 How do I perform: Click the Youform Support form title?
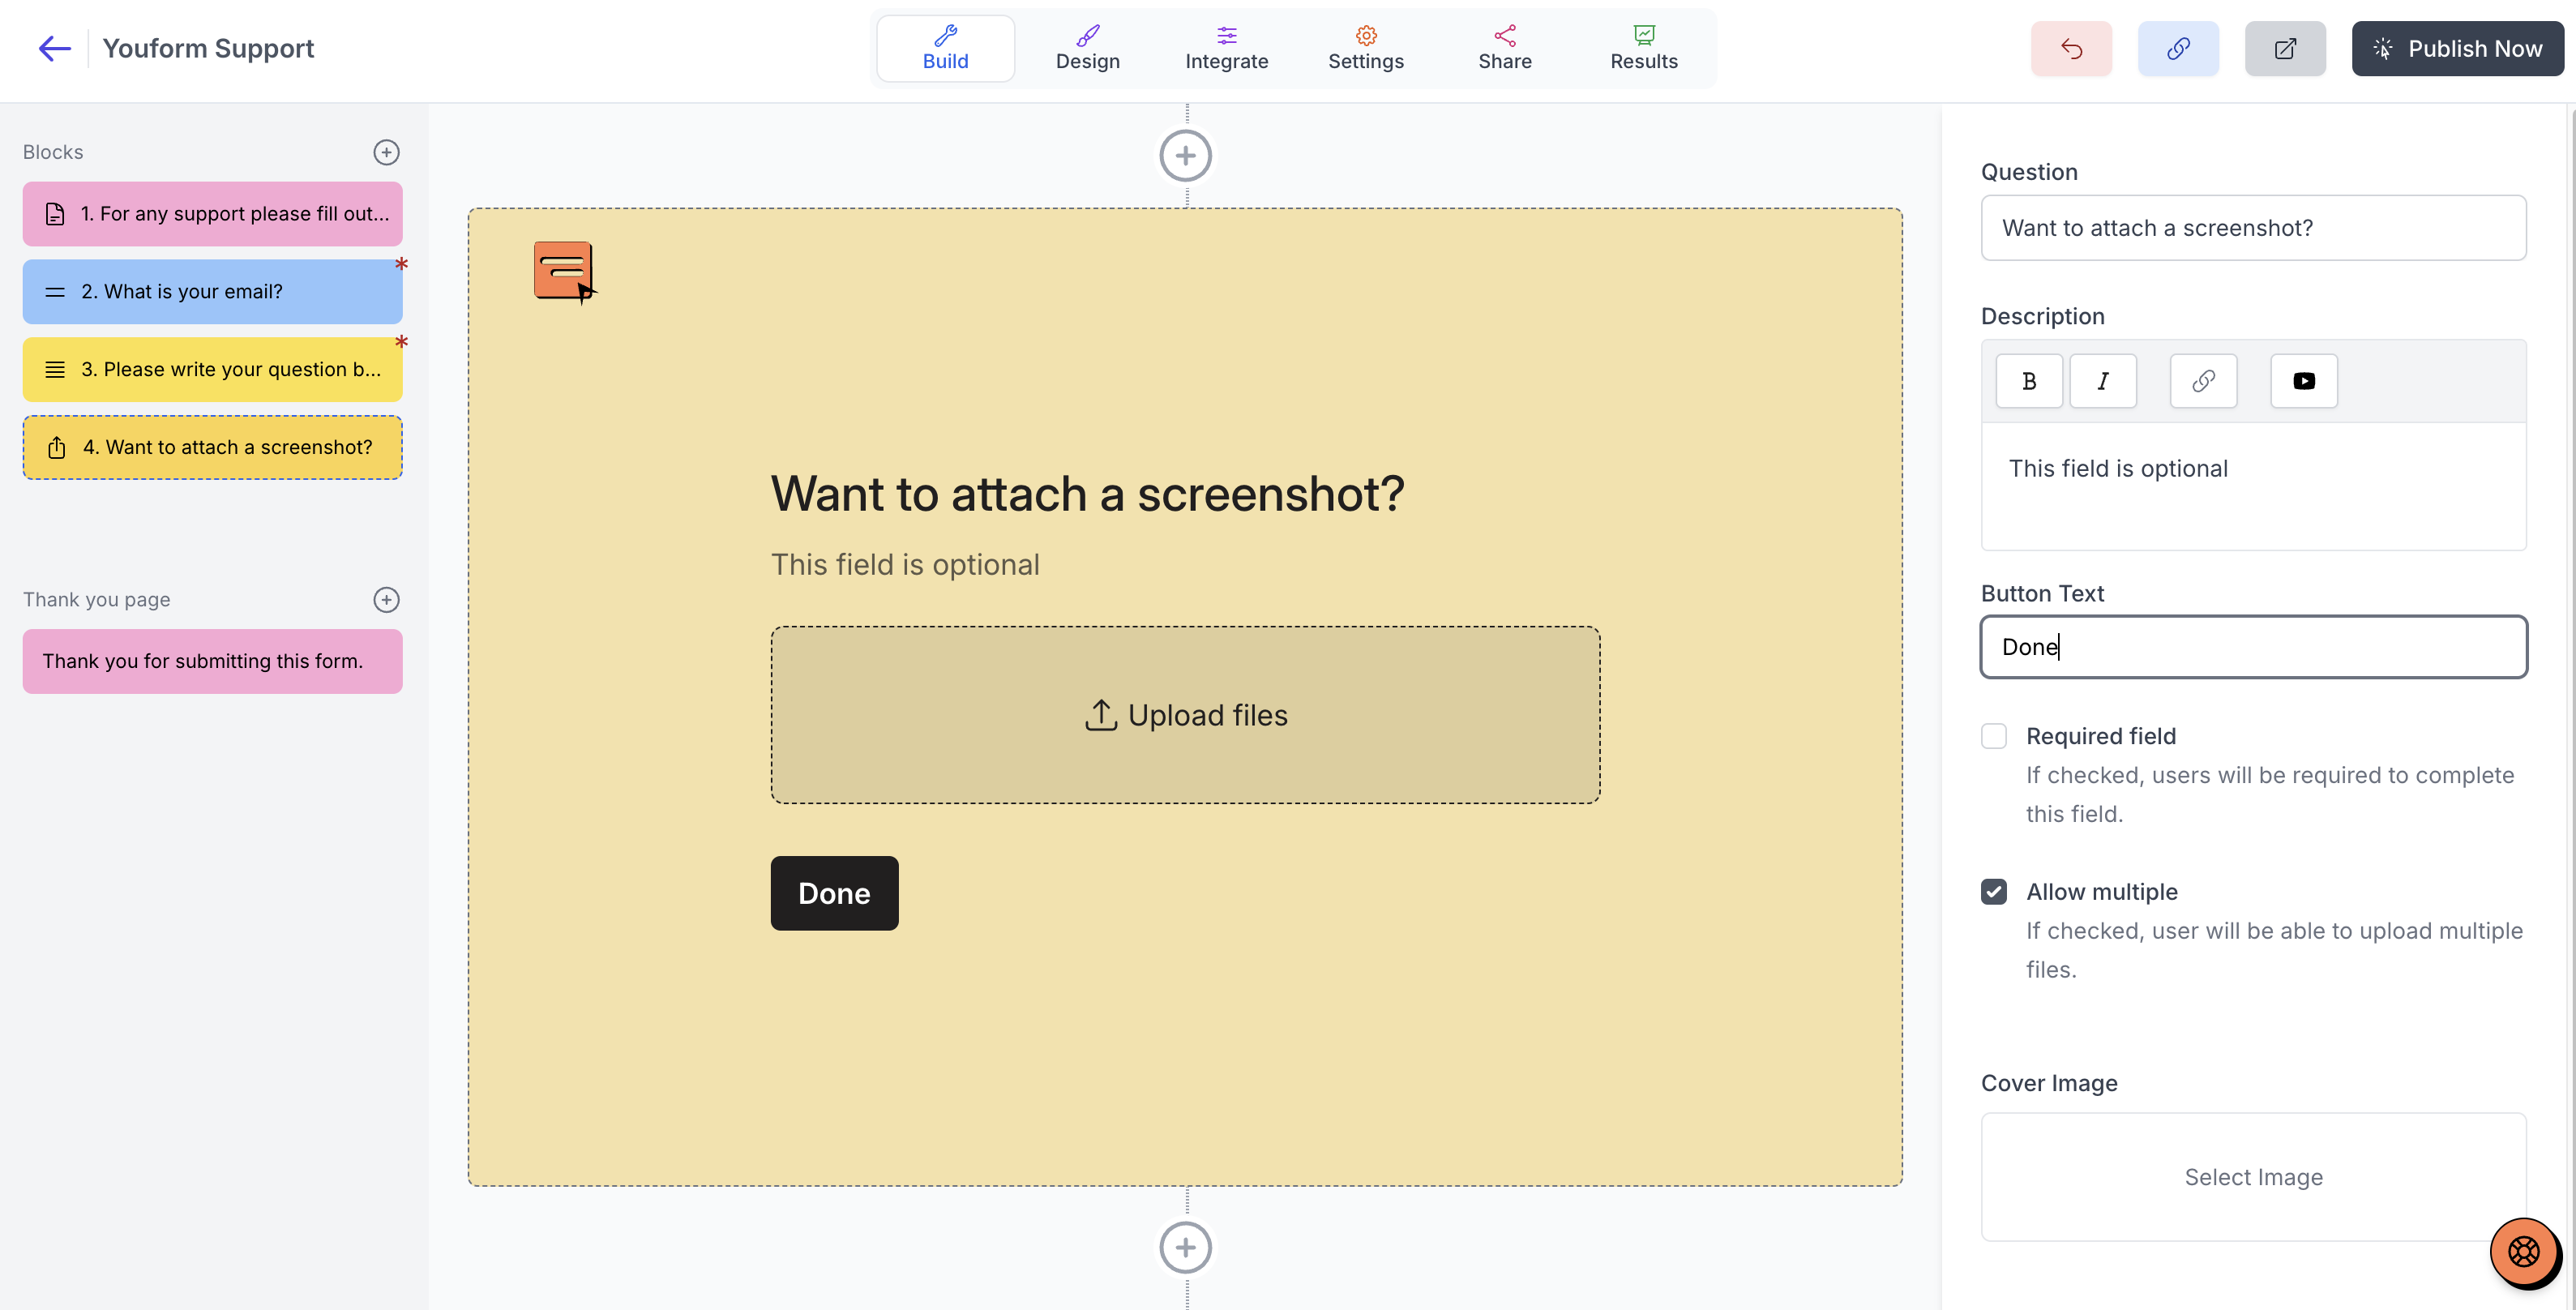208,48
